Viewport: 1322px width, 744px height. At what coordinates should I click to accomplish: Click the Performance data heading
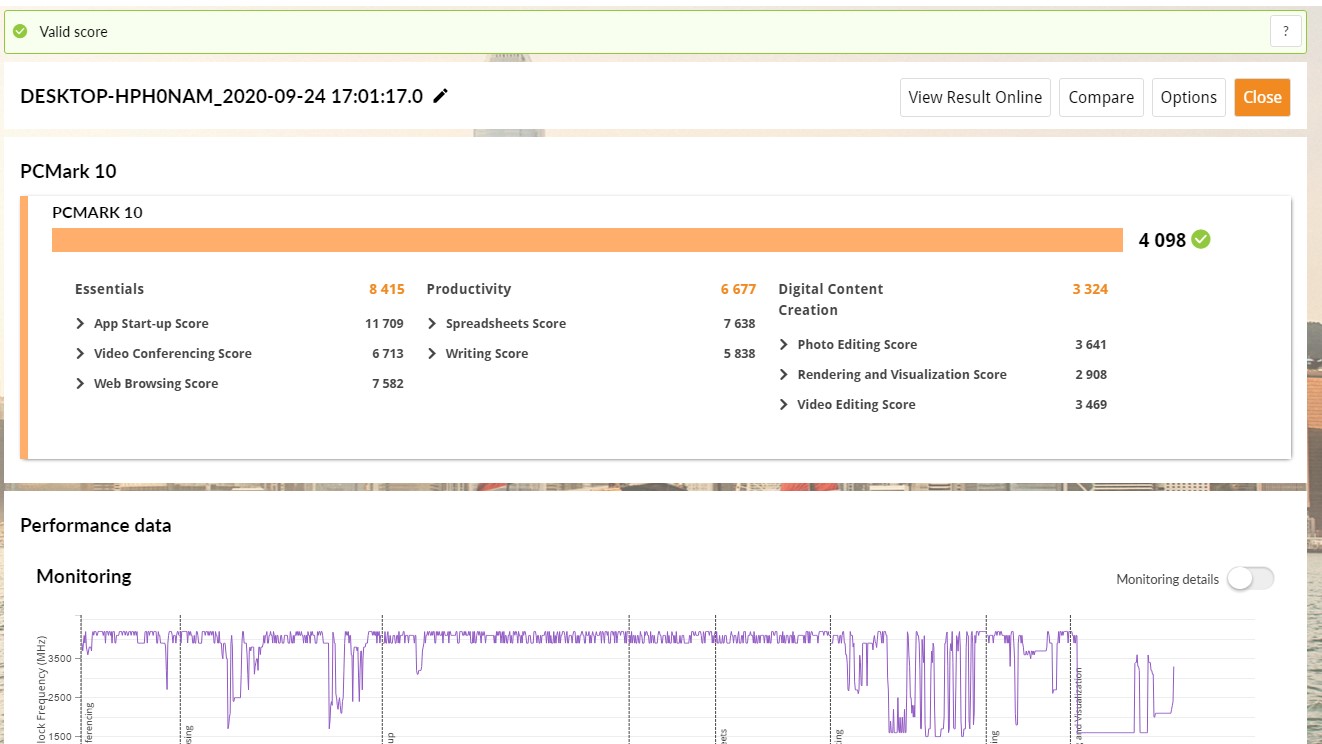point(96,525)
